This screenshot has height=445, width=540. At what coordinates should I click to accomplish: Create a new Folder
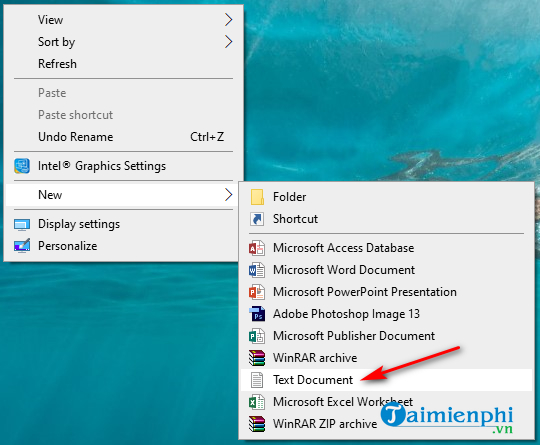[x=386, y=197]
